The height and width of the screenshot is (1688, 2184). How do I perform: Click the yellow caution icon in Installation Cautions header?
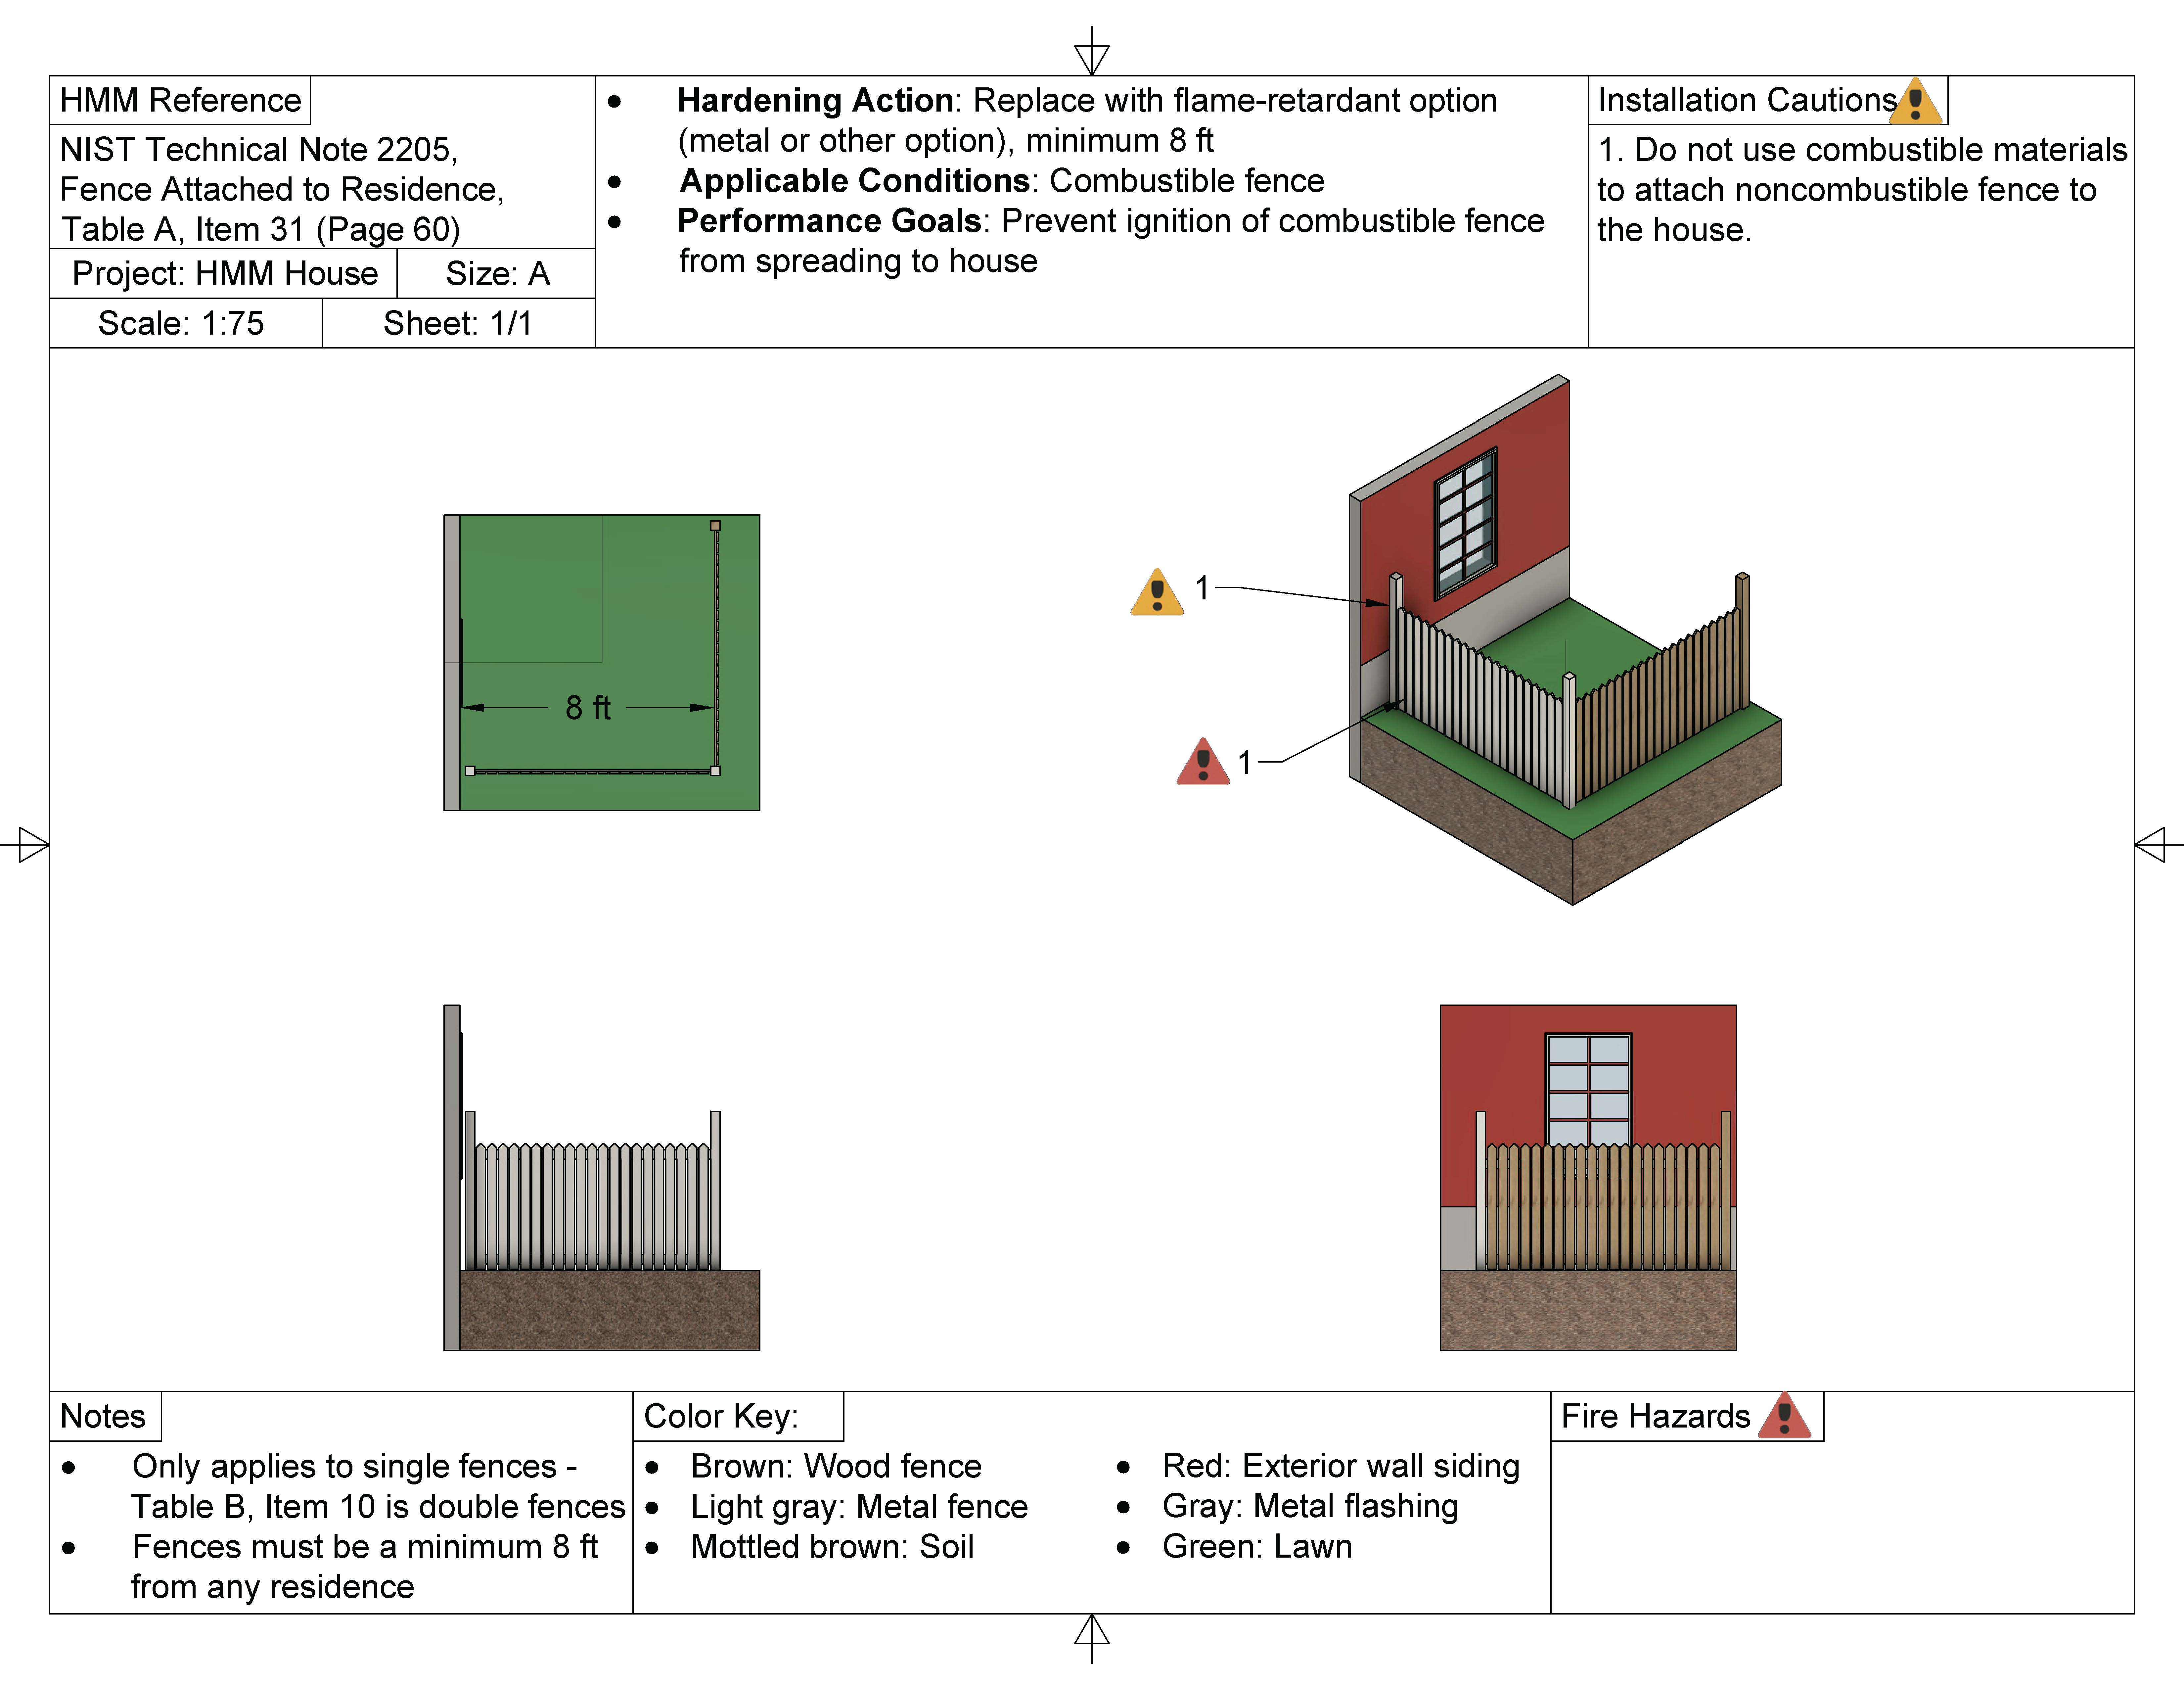(x=1915, y=101)
